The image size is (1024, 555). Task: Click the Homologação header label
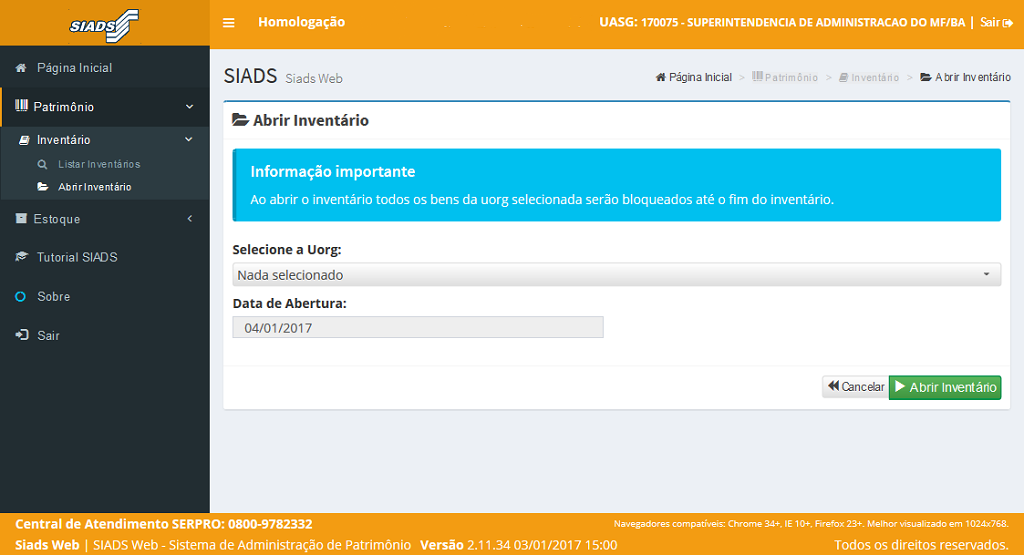pos(301,22)
